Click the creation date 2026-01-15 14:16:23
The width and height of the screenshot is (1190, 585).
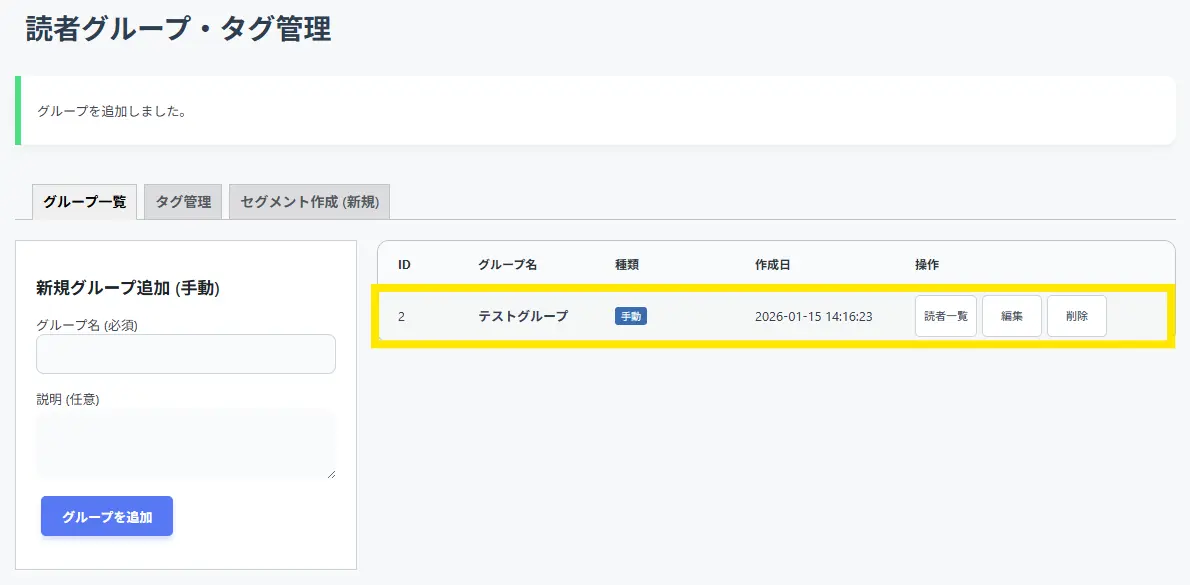[813, 316]
